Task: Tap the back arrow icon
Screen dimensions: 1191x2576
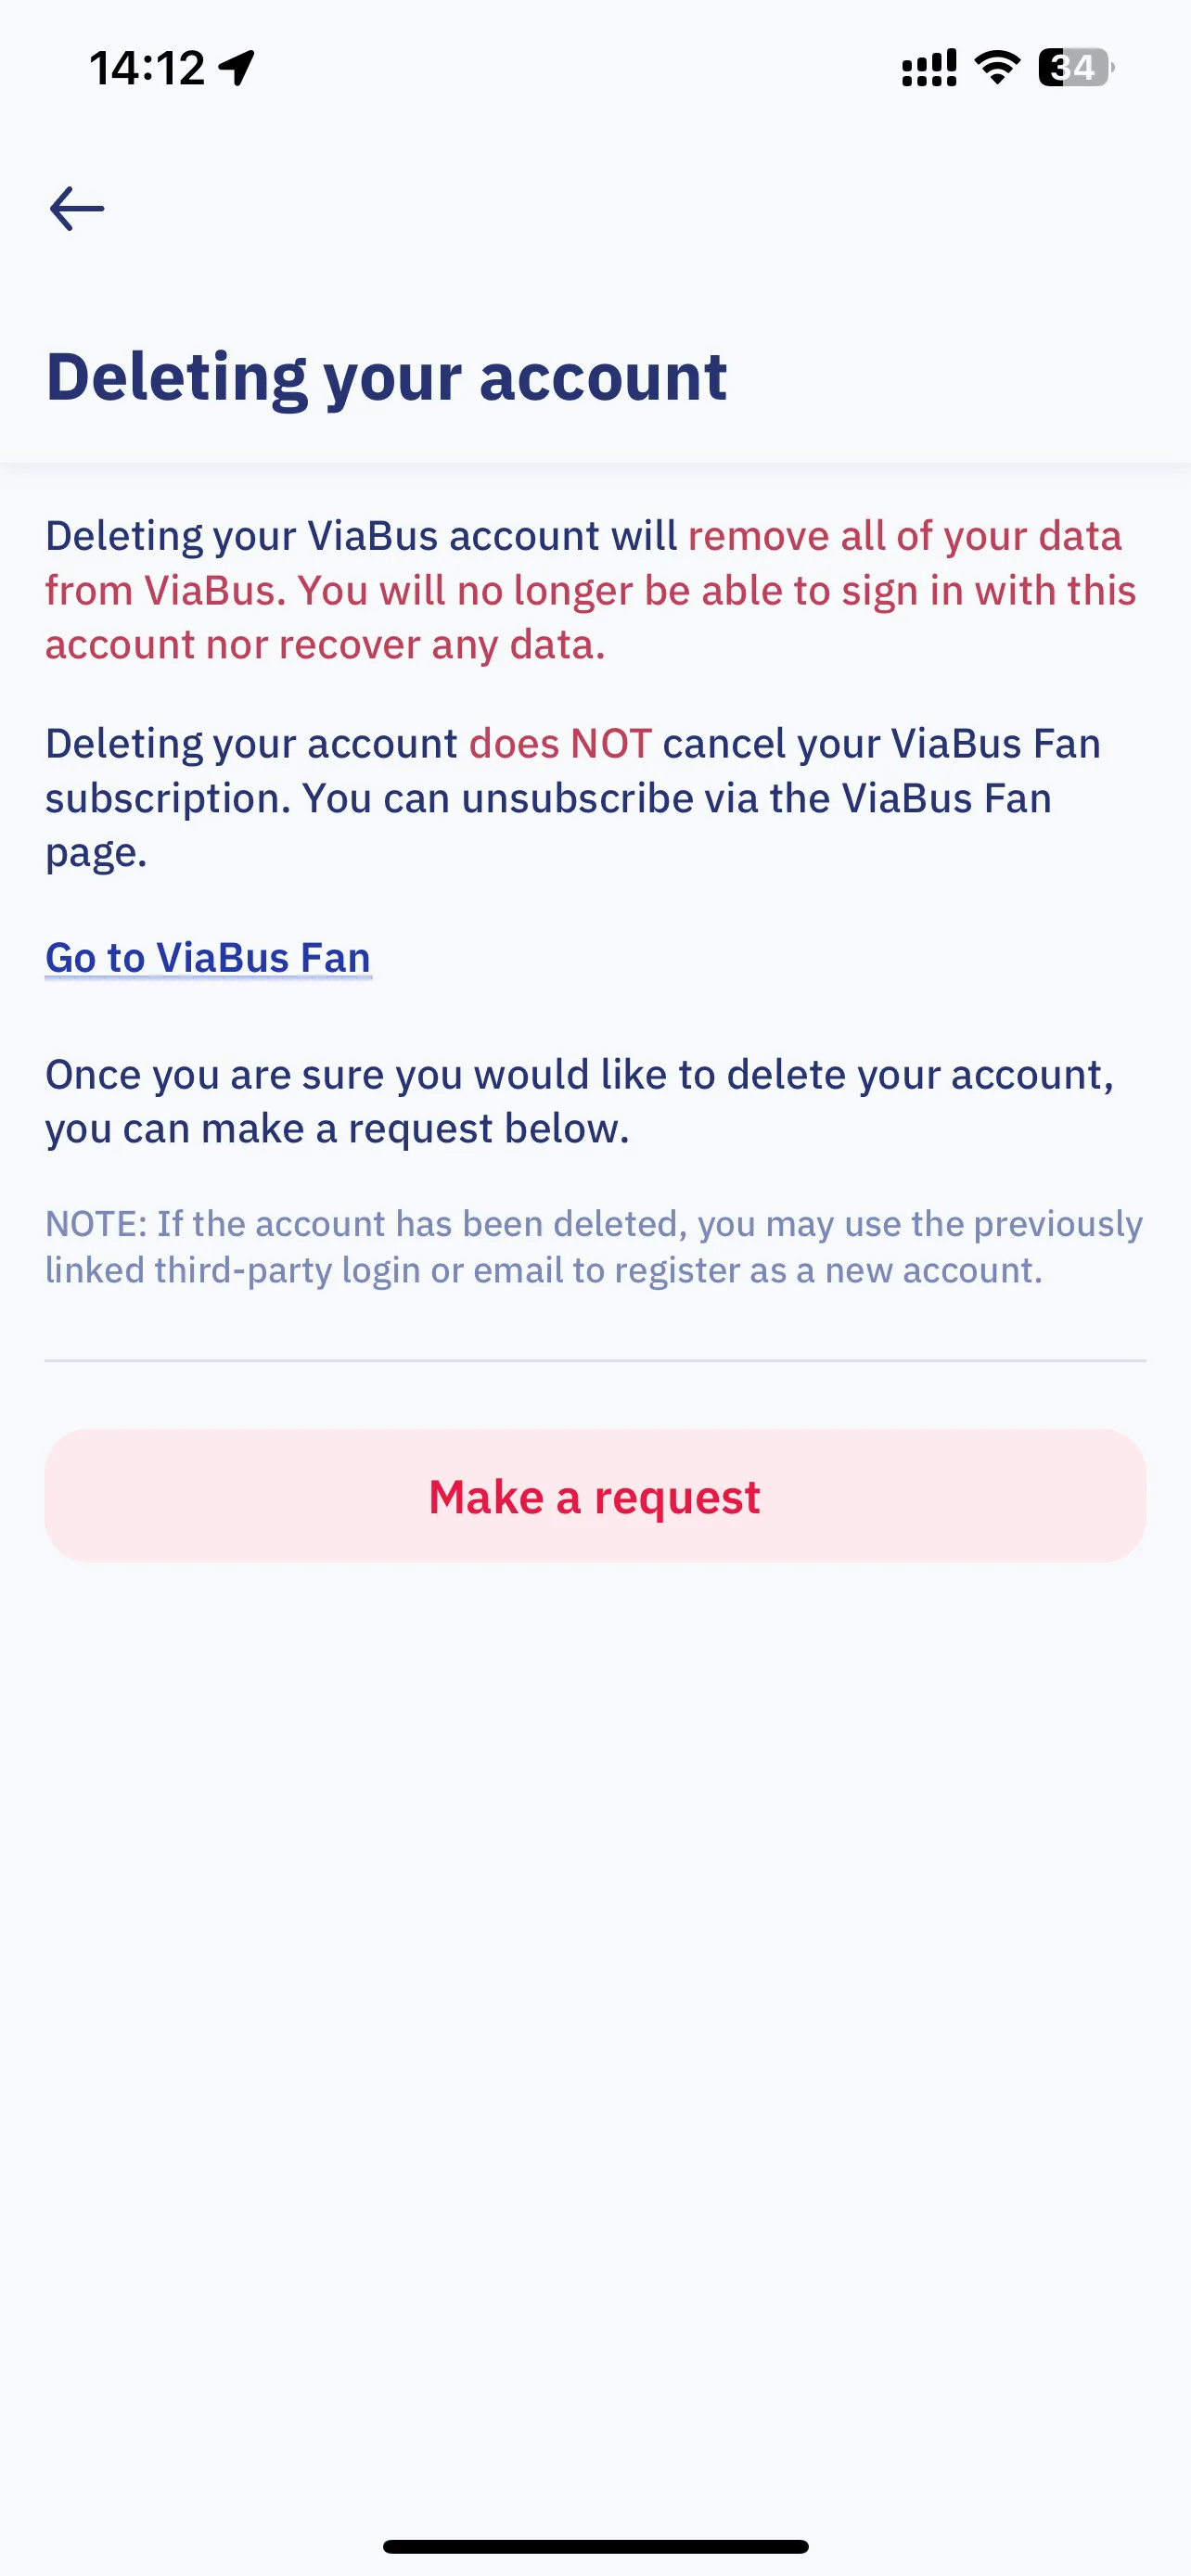Action: (77, 209)
